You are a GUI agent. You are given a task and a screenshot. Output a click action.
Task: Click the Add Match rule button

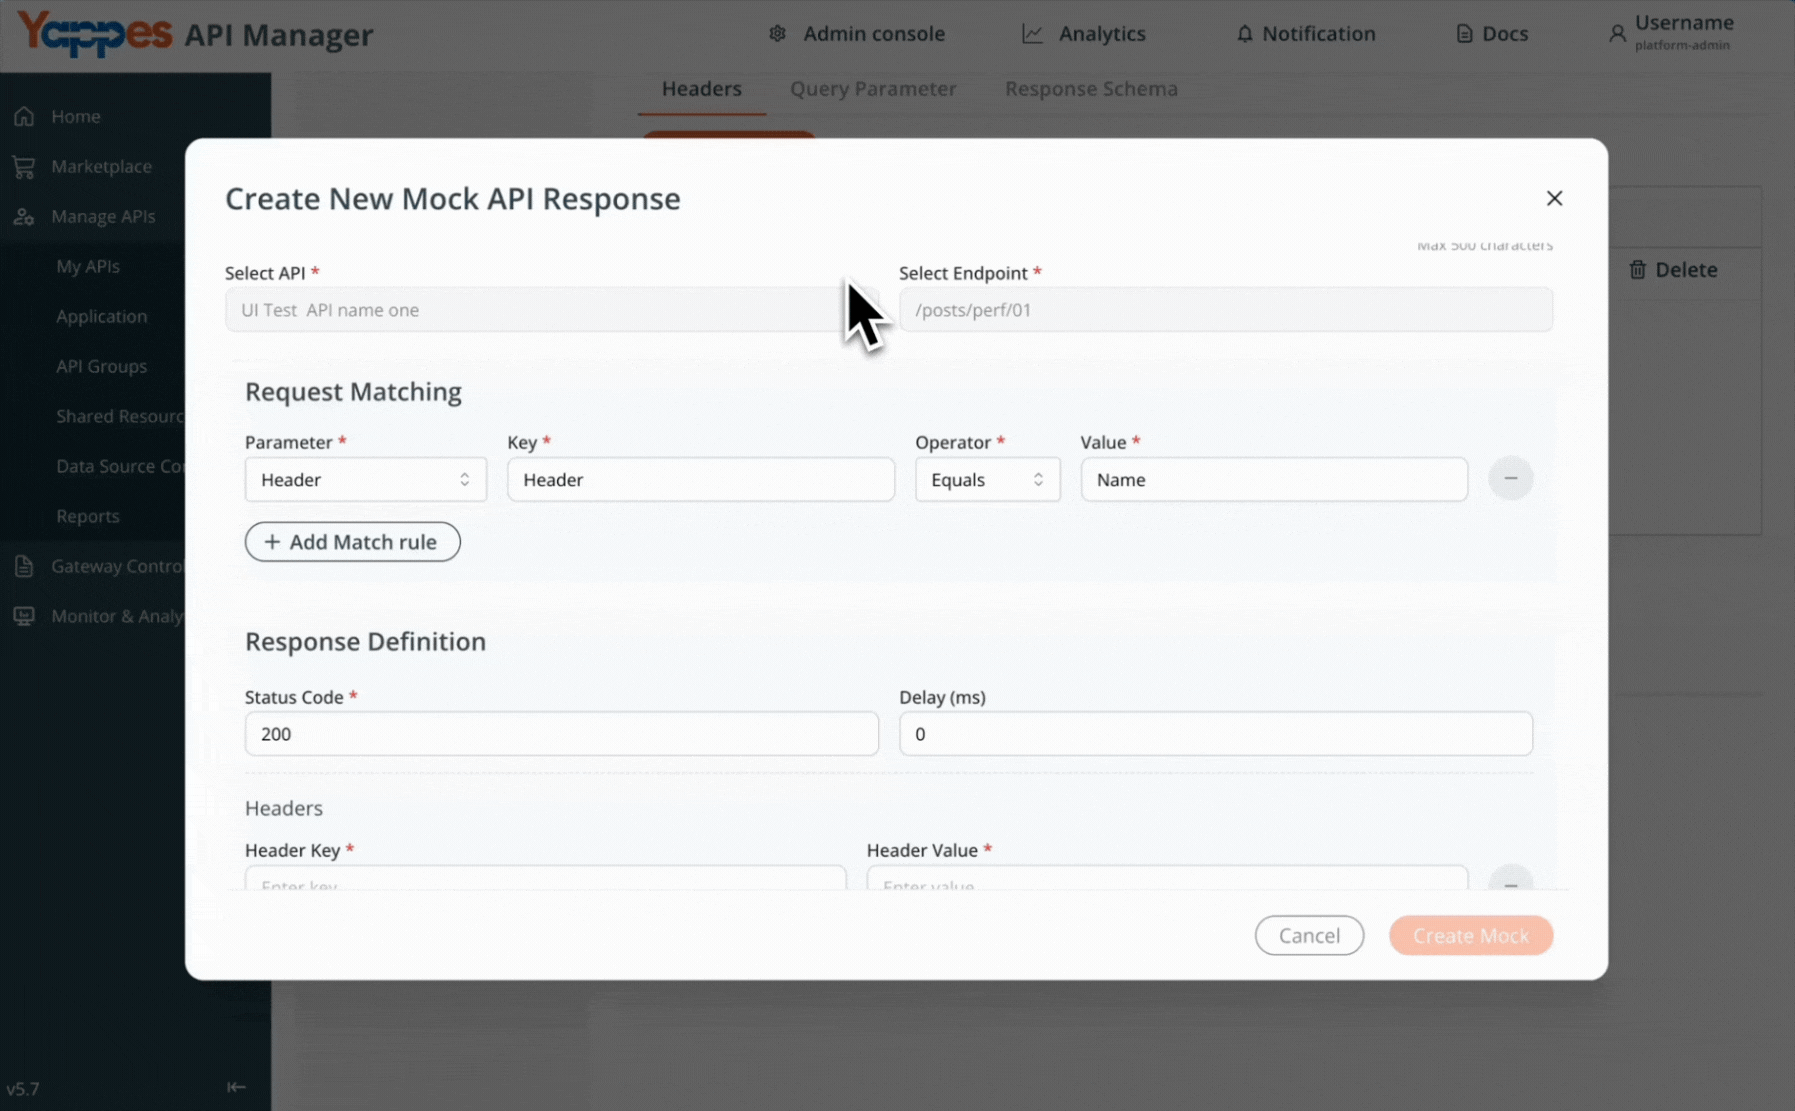(x=352, y=542)
